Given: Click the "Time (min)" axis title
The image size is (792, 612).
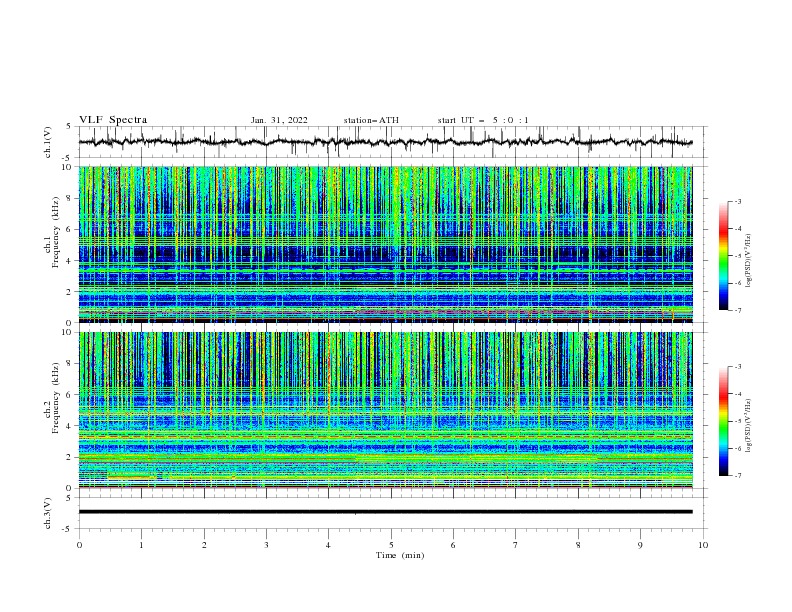Looking at the screenshot, I should 400,555.
